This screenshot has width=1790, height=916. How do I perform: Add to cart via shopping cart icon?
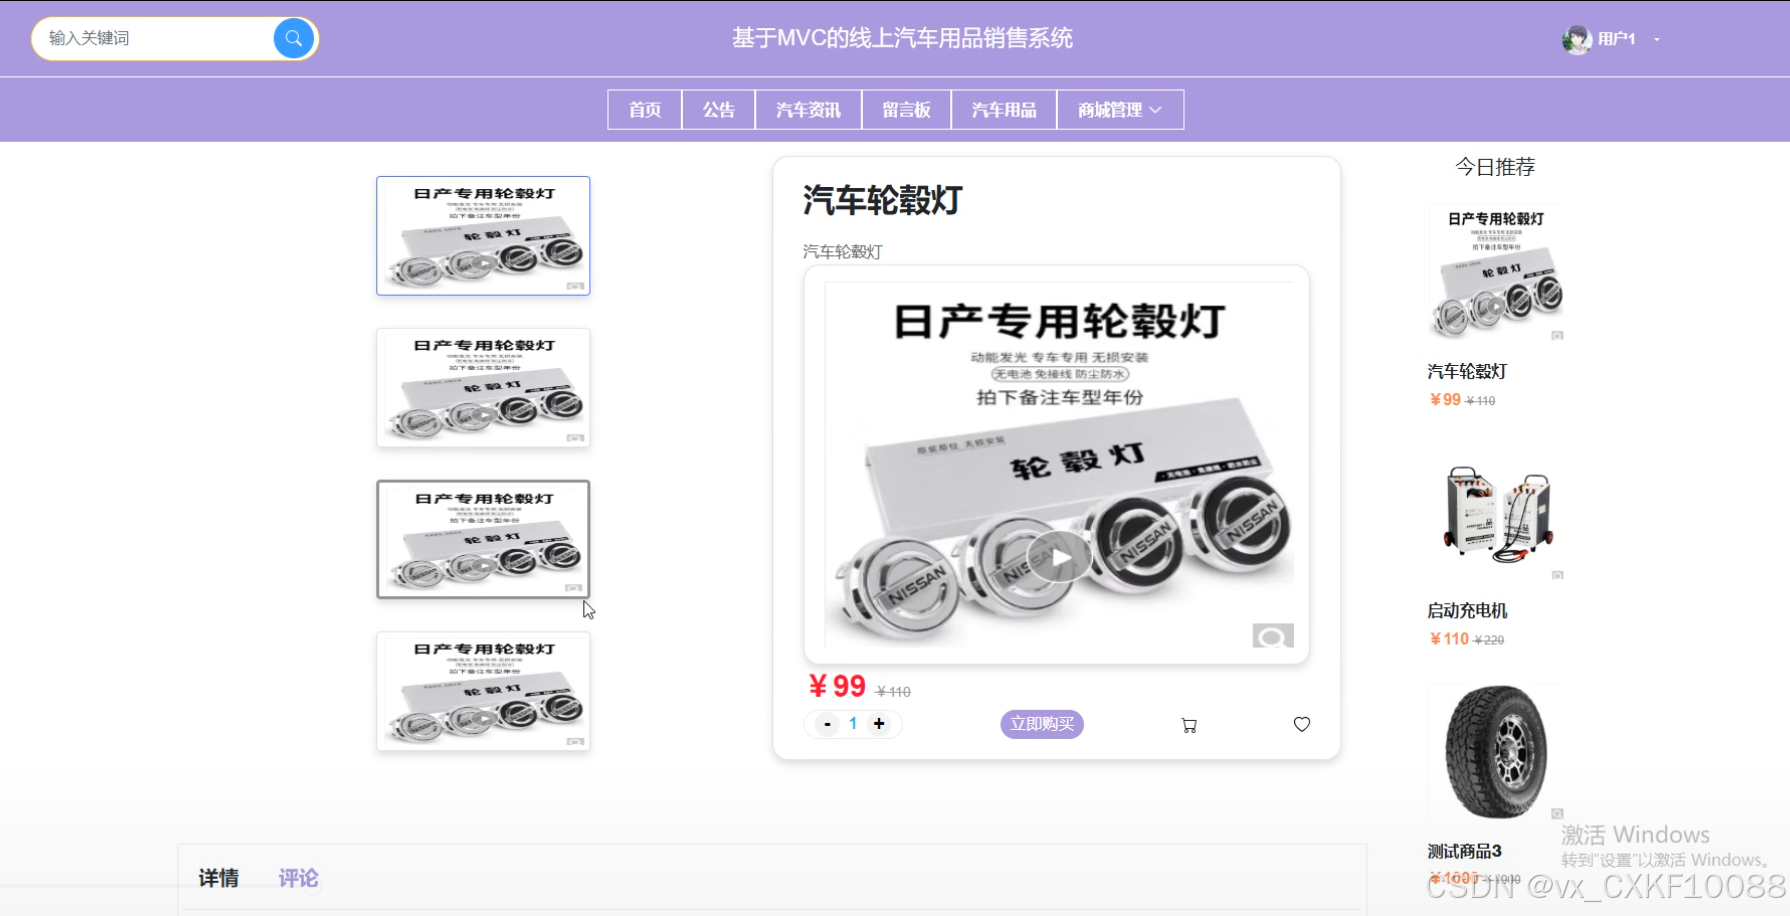(1189, 725)
